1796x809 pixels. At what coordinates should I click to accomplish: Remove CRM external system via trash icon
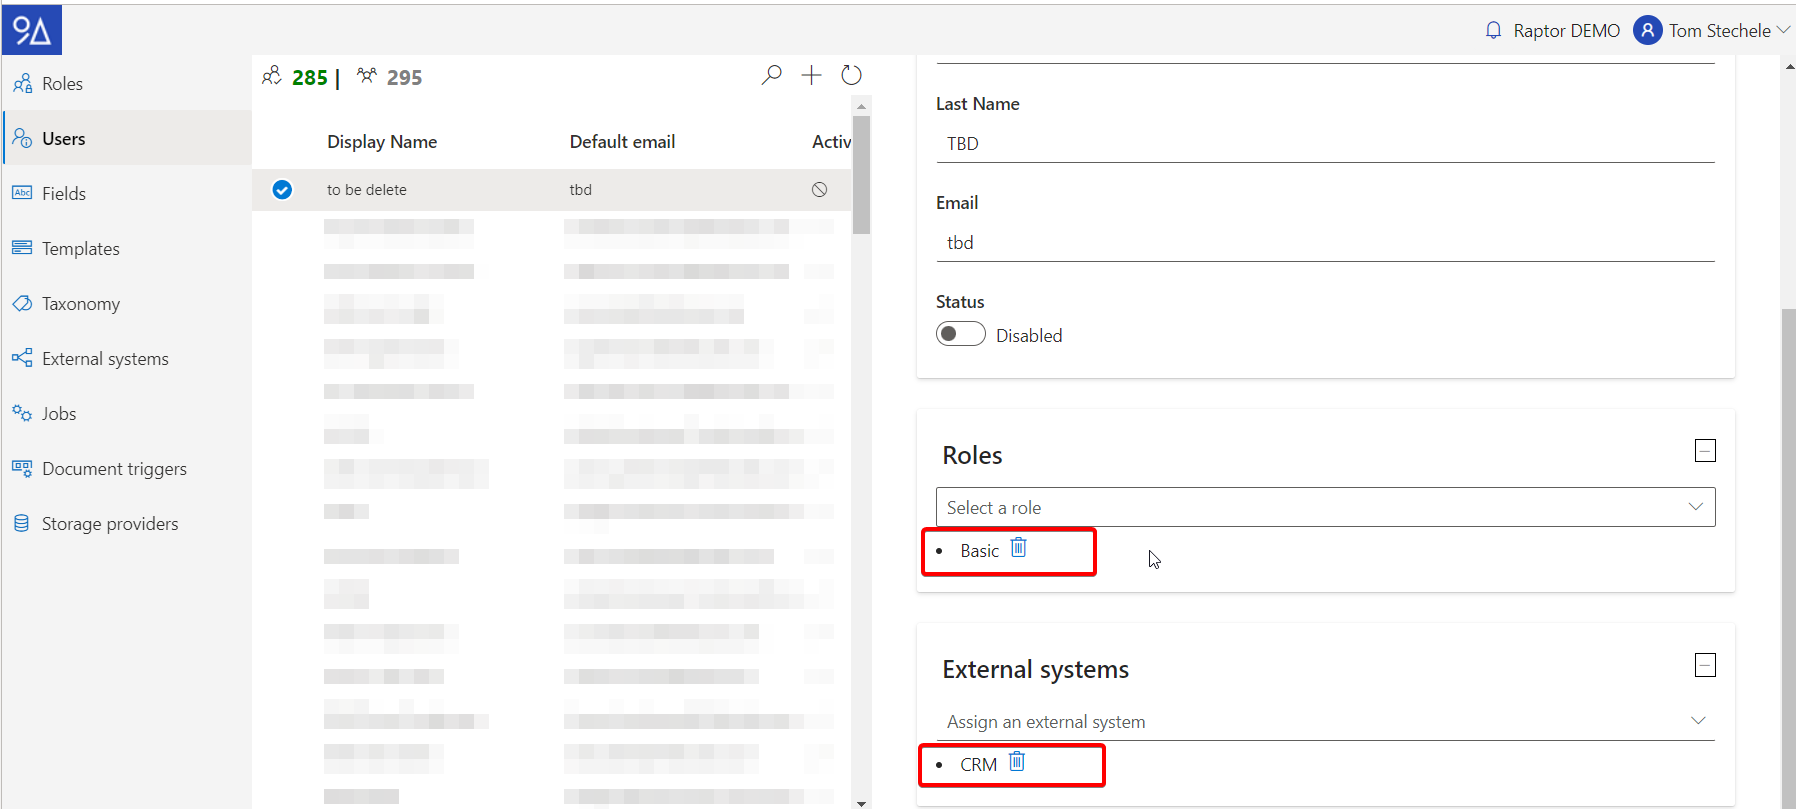tap(1016, 762)
